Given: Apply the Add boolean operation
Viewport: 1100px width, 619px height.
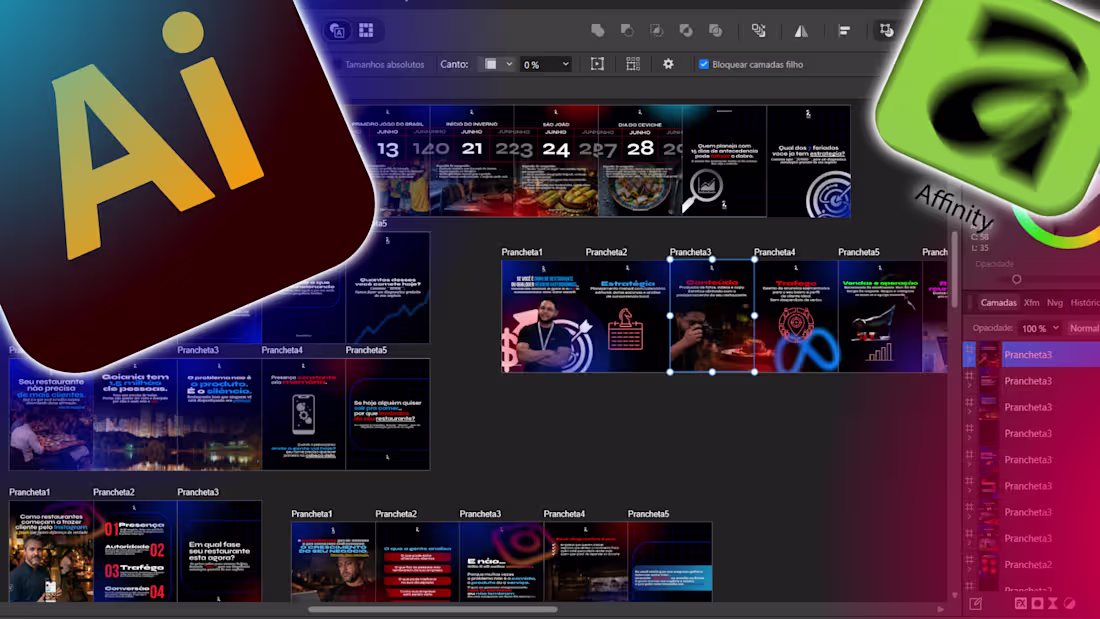Looking at the screenshot, I should [598, 30].
